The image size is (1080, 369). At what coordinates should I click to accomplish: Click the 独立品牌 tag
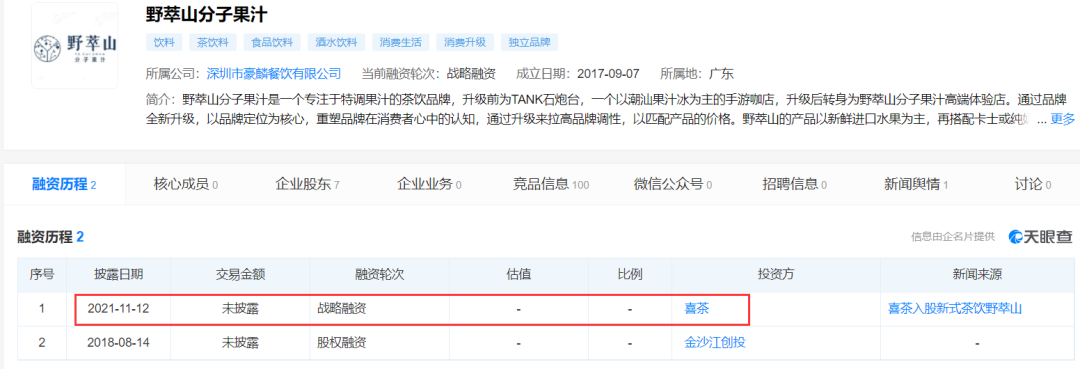coord(529,43)
